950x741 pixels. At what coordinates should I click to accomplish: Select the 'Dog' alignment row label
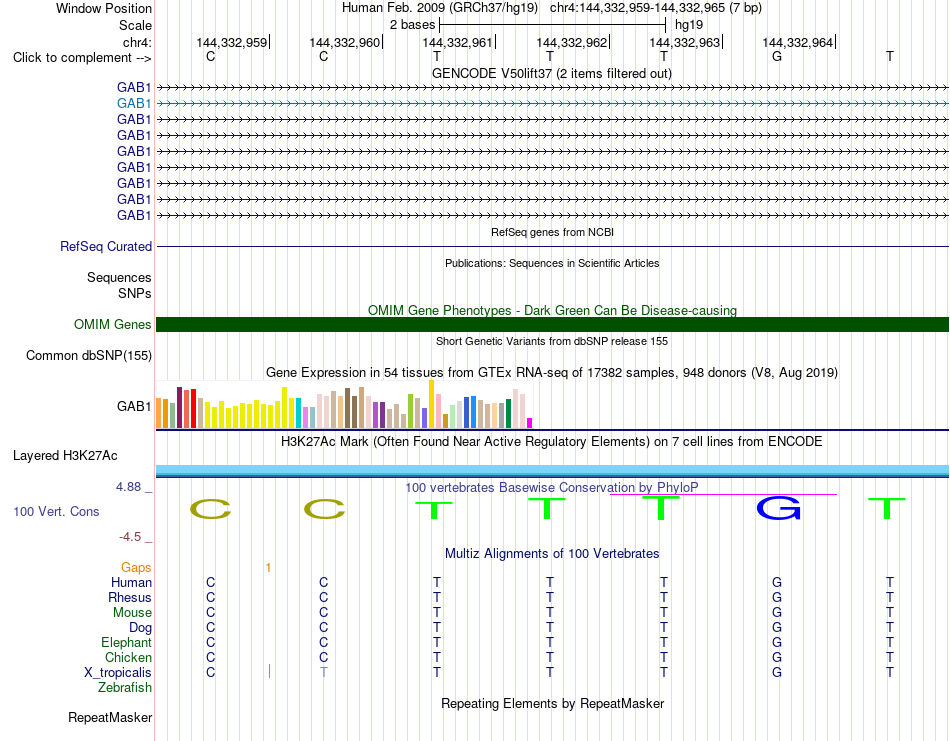point(140,628)
